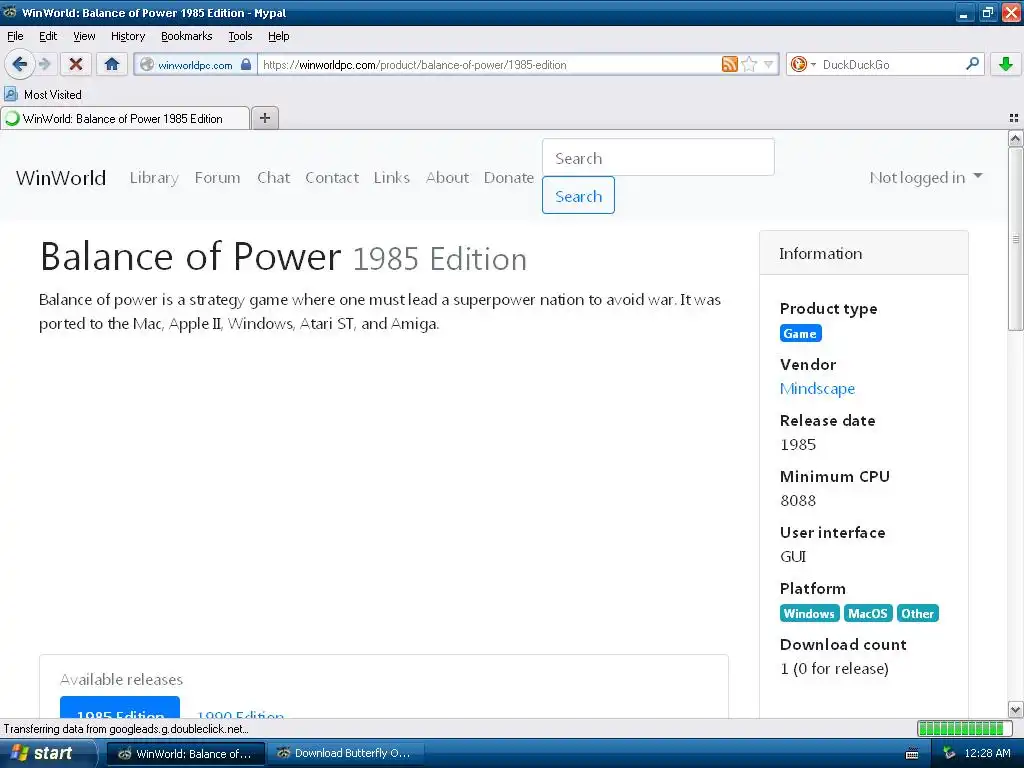Image resolution: width=1024 pixels, height=768 pixels.
Task: Open the Donate nav link
Action: point(509,178)
